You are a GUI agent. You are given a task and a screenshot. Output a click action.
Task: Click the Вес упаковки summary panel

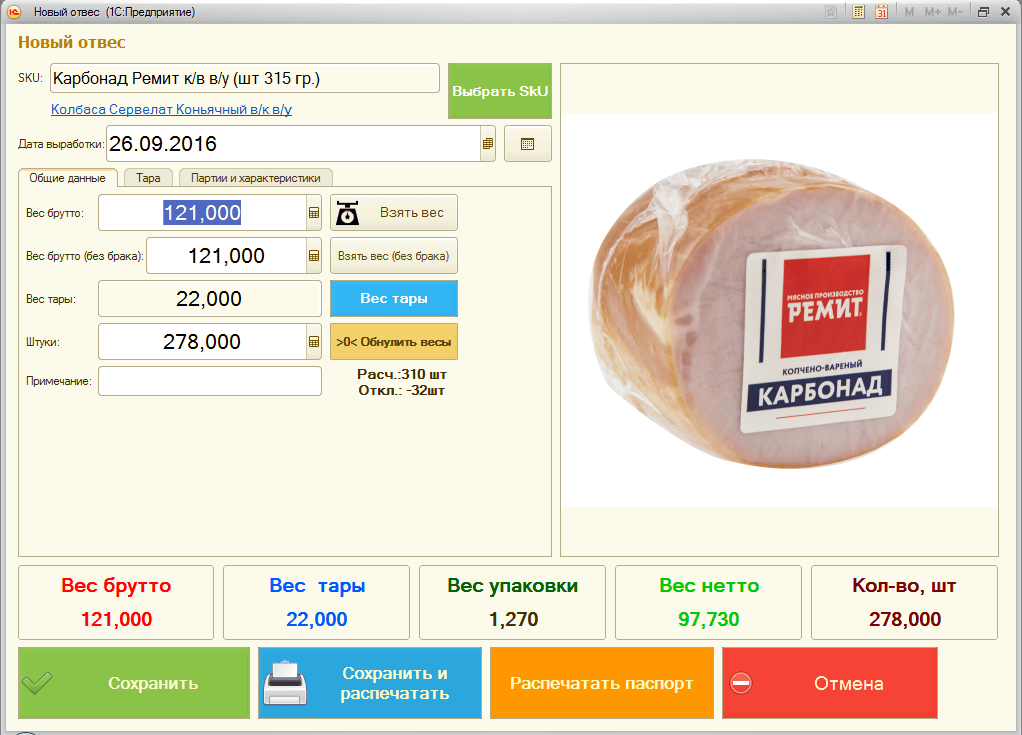512,603
